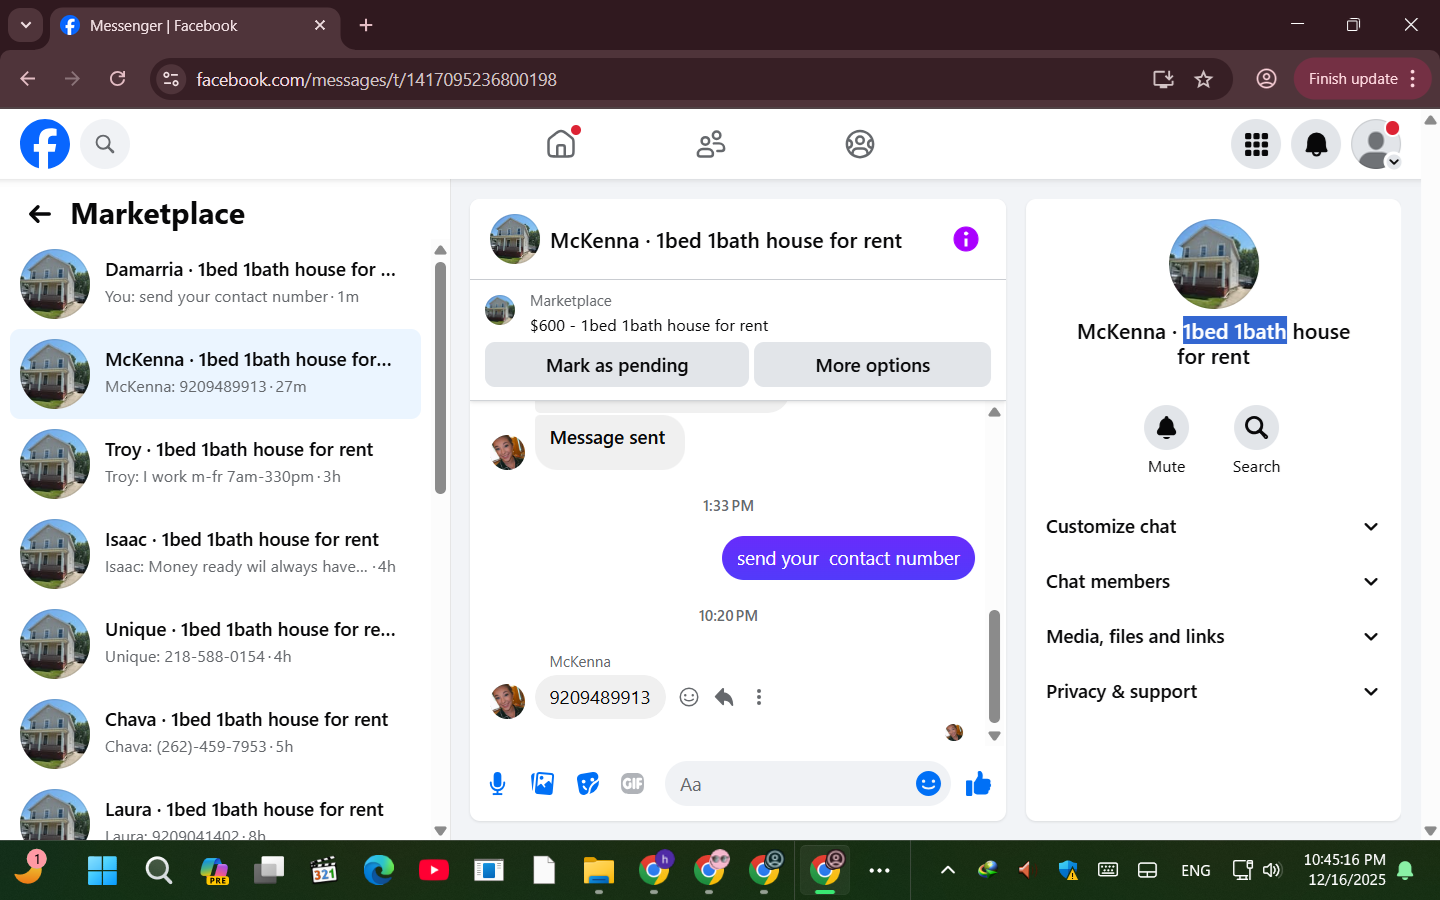
Task: Expand Chat members section
Action: tap(1213, 582)
